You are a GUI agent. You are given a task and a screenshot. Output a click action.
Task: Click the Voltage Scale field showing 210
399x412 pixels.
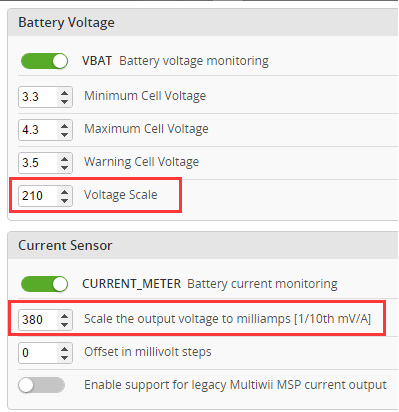point(45,196)
